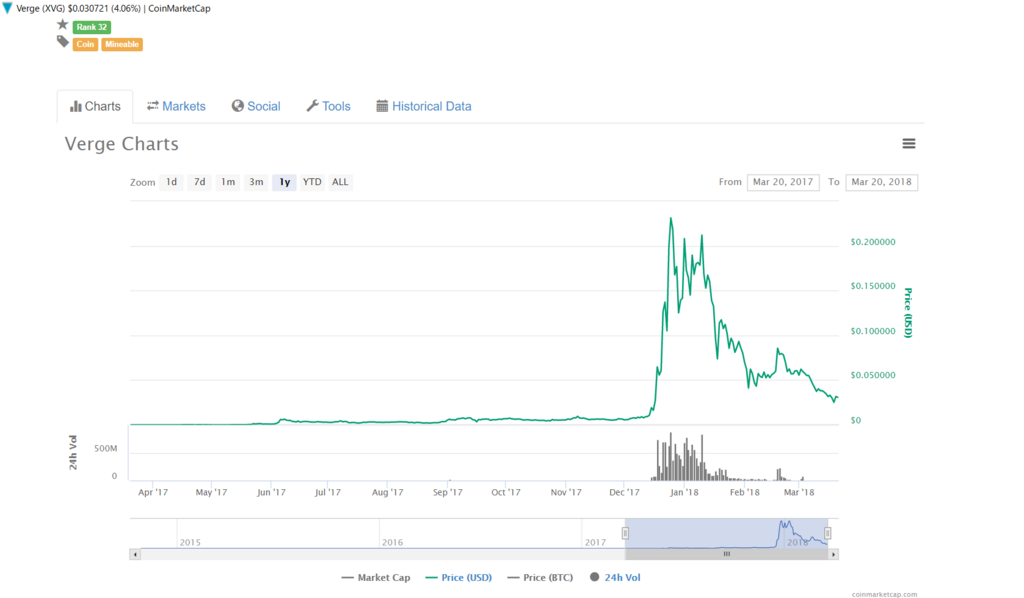Click the tag icon beside Coin
Viewport: 1024px width, 598px height.
(63, 42)
